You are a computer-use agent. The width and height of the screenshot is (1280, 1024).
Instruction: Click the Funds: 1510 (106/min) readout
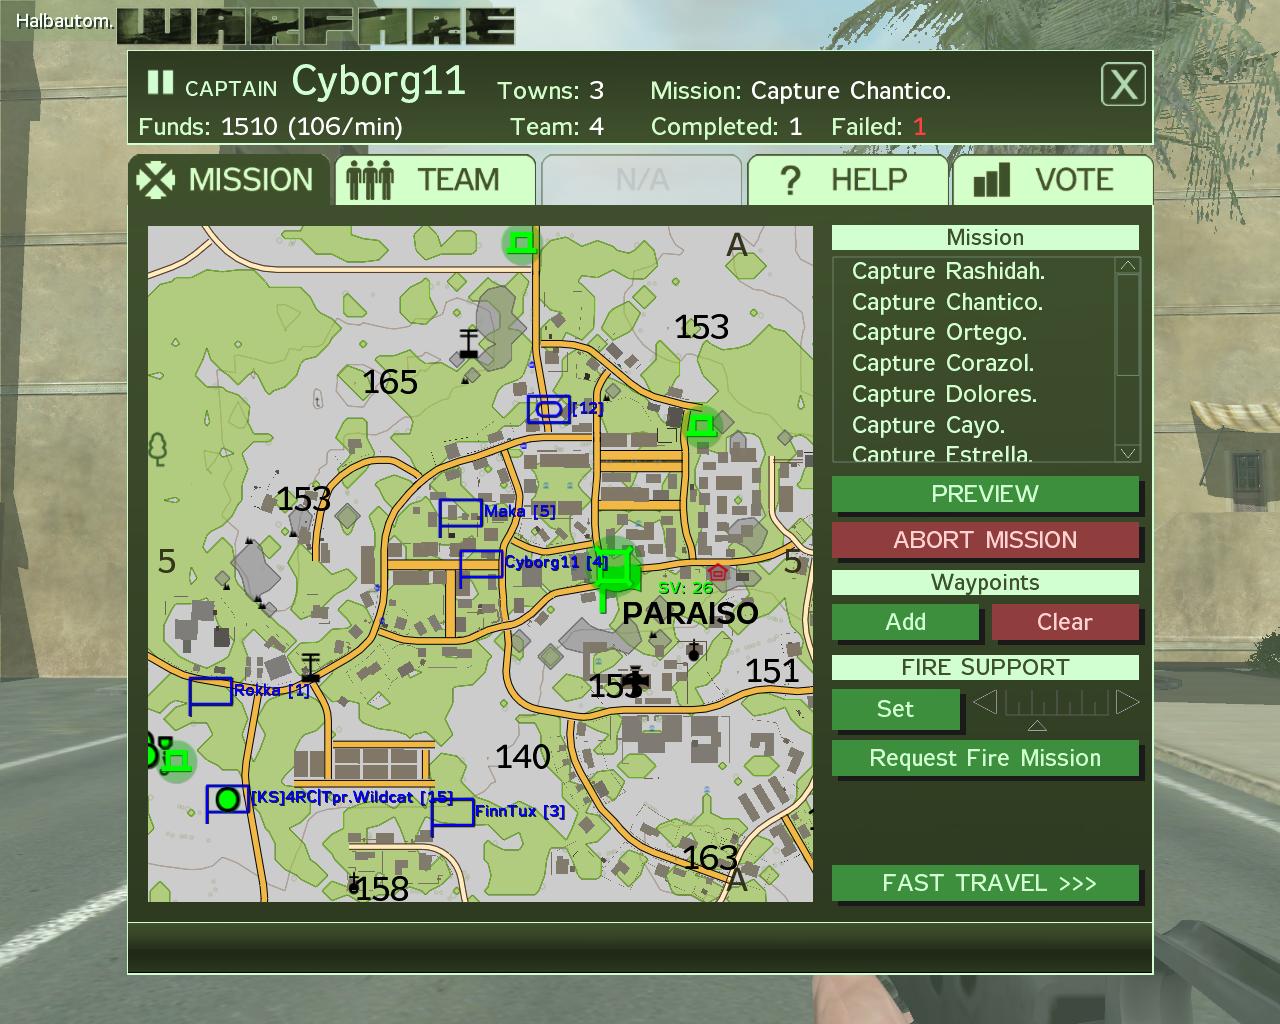pyautogui.click(x=270, y=127)
